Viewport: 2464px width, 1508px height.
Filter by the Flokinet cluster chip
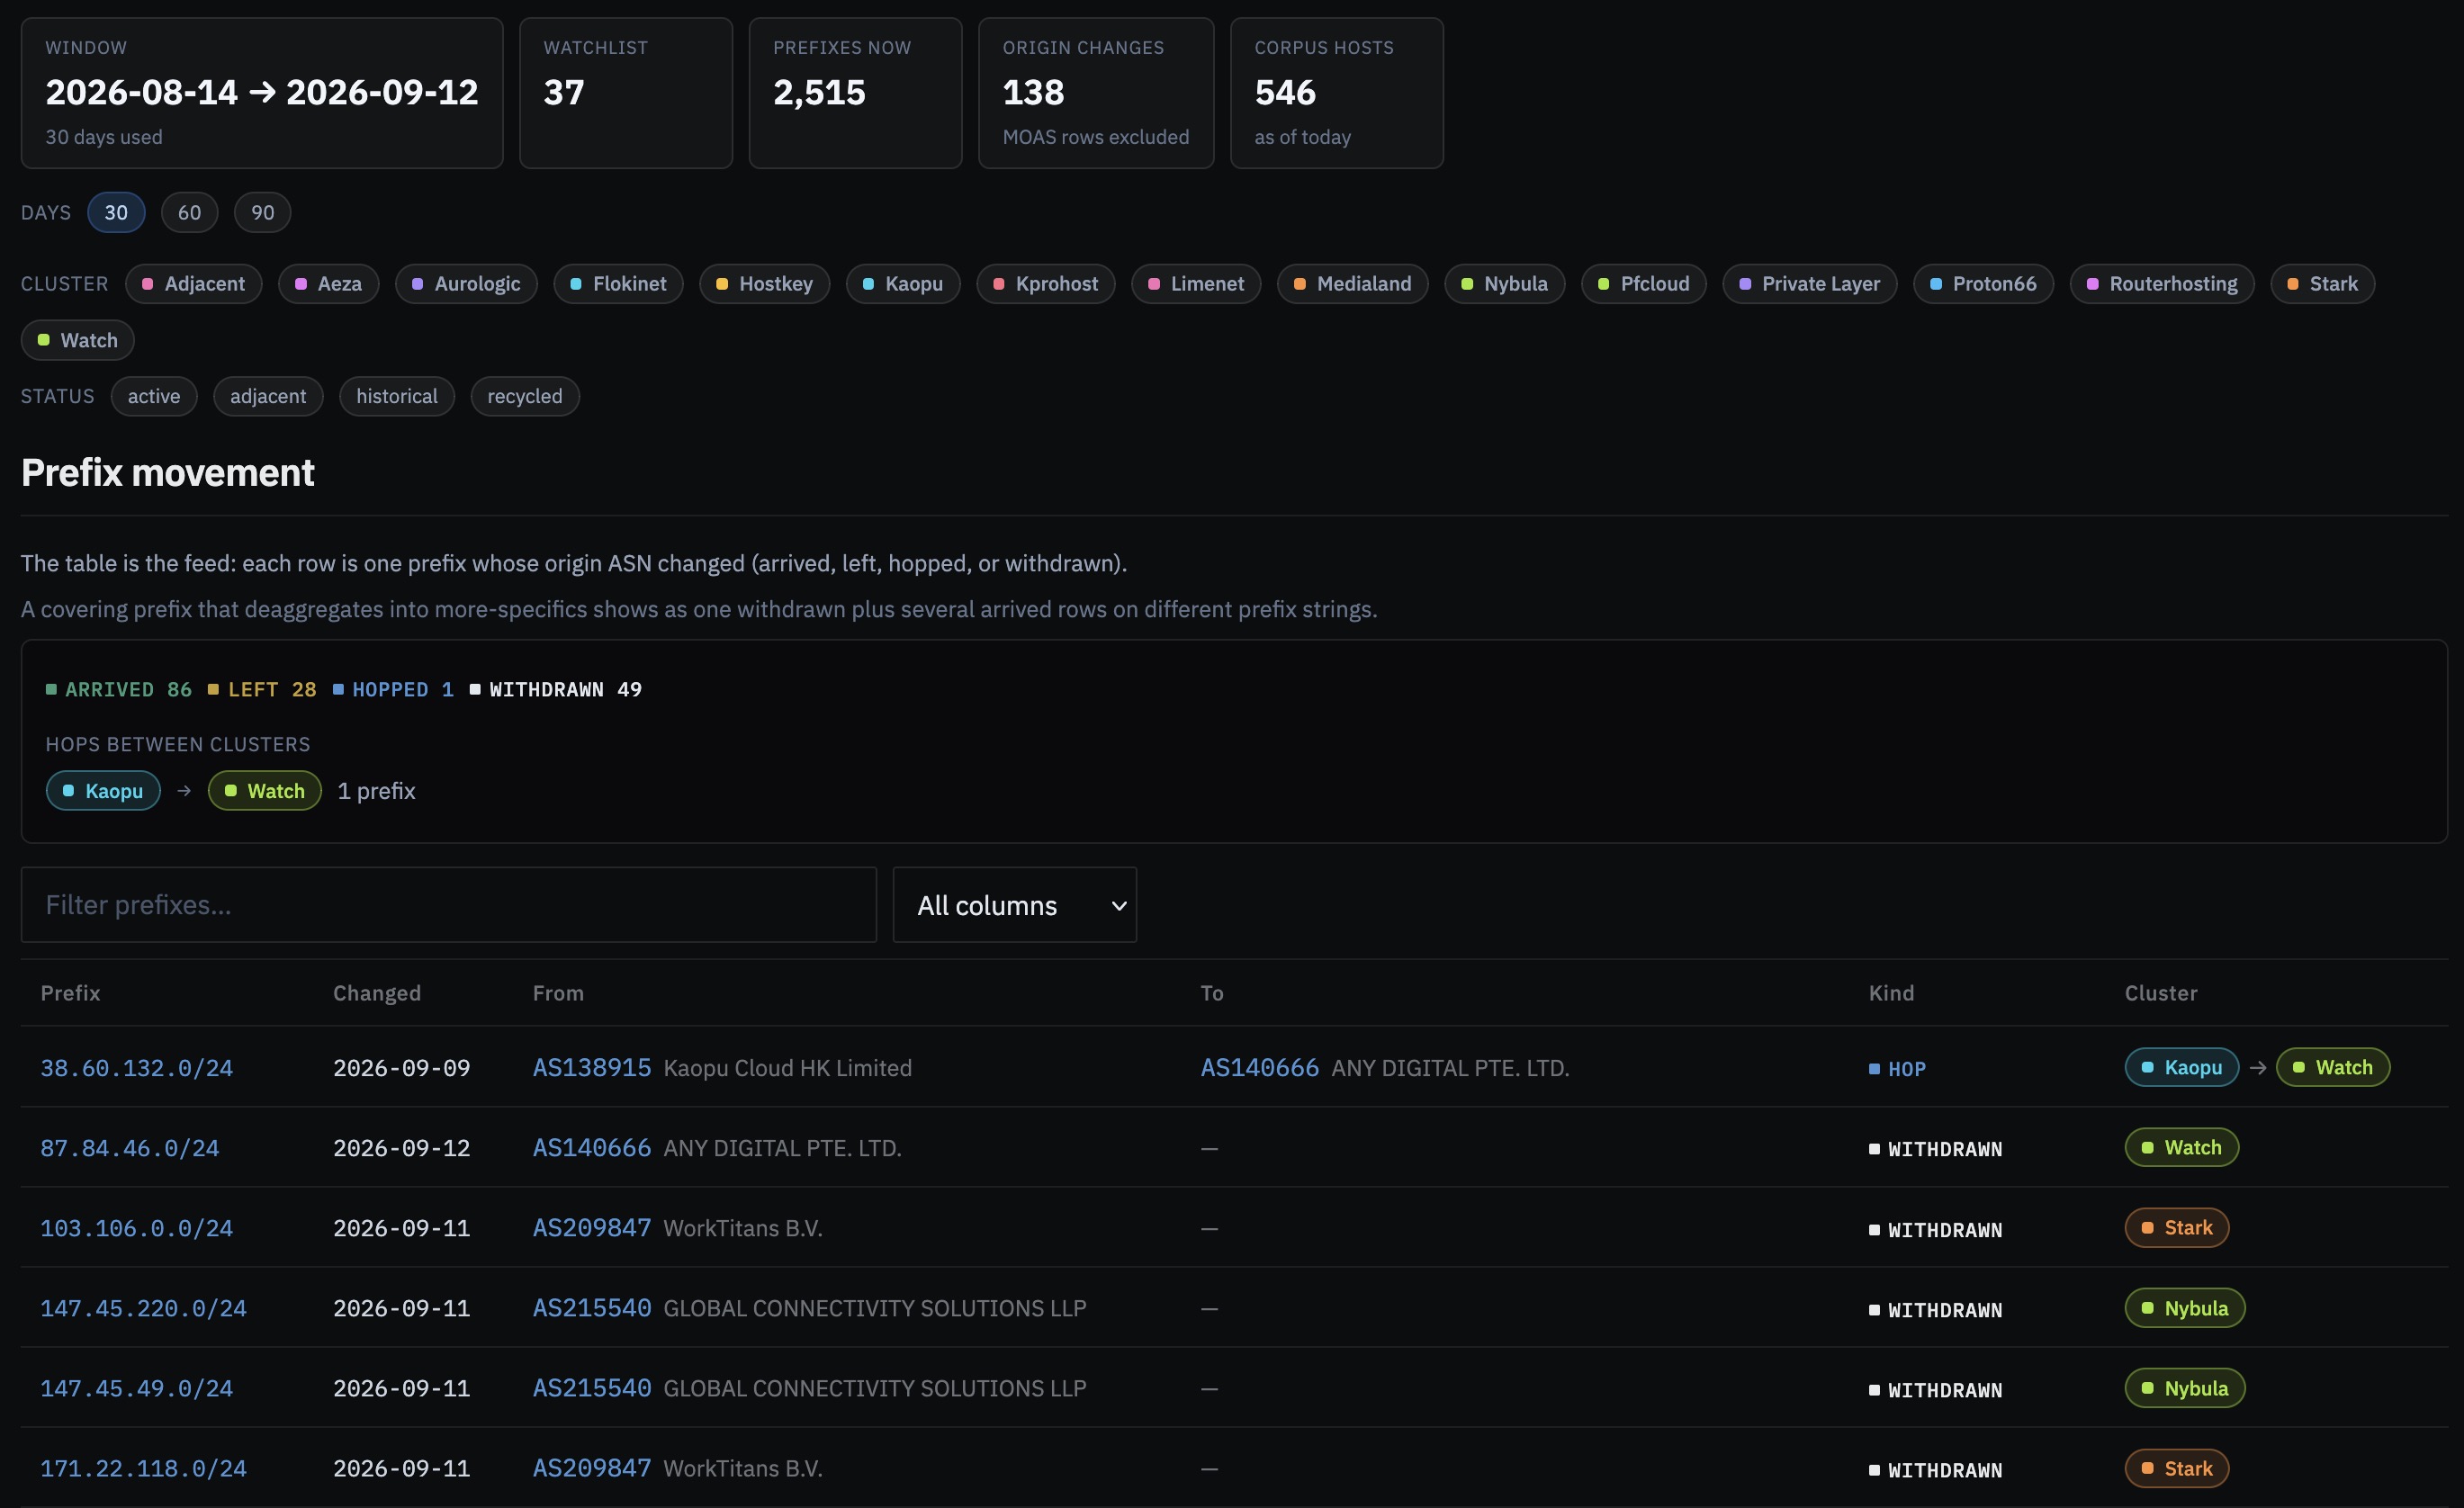[x=618, y=283]
